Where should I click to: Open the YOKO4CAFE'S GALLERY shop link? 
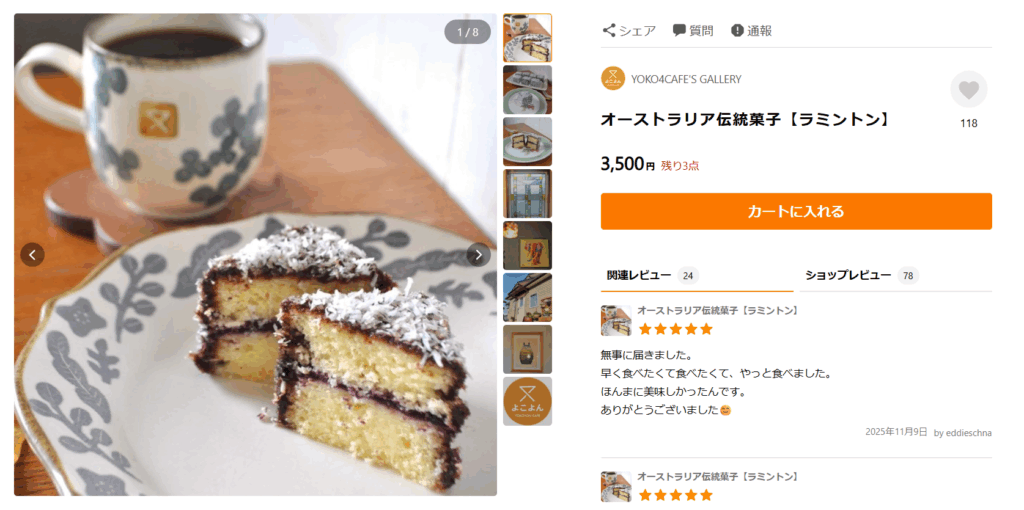tap(686, 79)
